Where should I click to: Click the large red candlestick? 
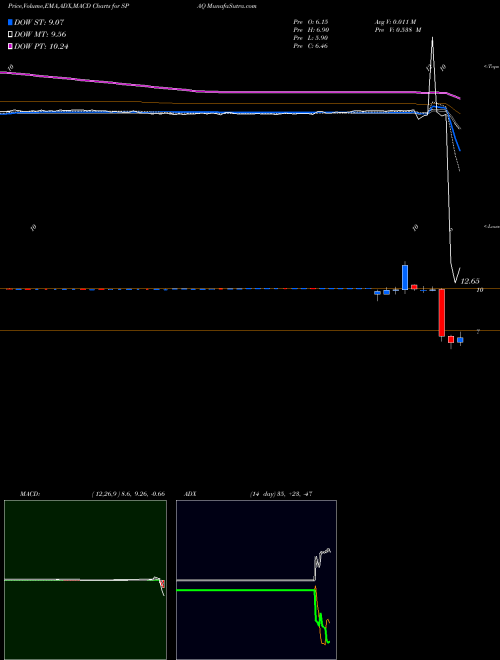[x=441, y=313]
